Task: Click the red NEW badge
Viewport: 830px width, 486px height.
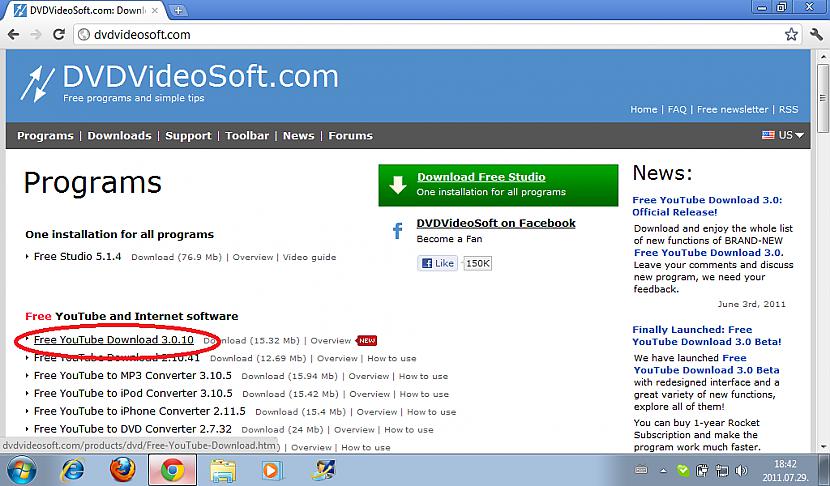Action: [366, 341]
